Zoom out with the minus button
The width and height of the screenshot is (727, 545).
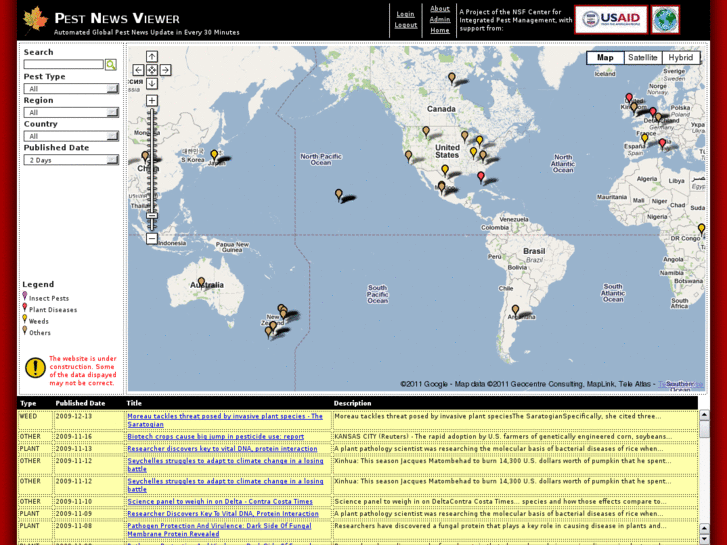[152, 238]
